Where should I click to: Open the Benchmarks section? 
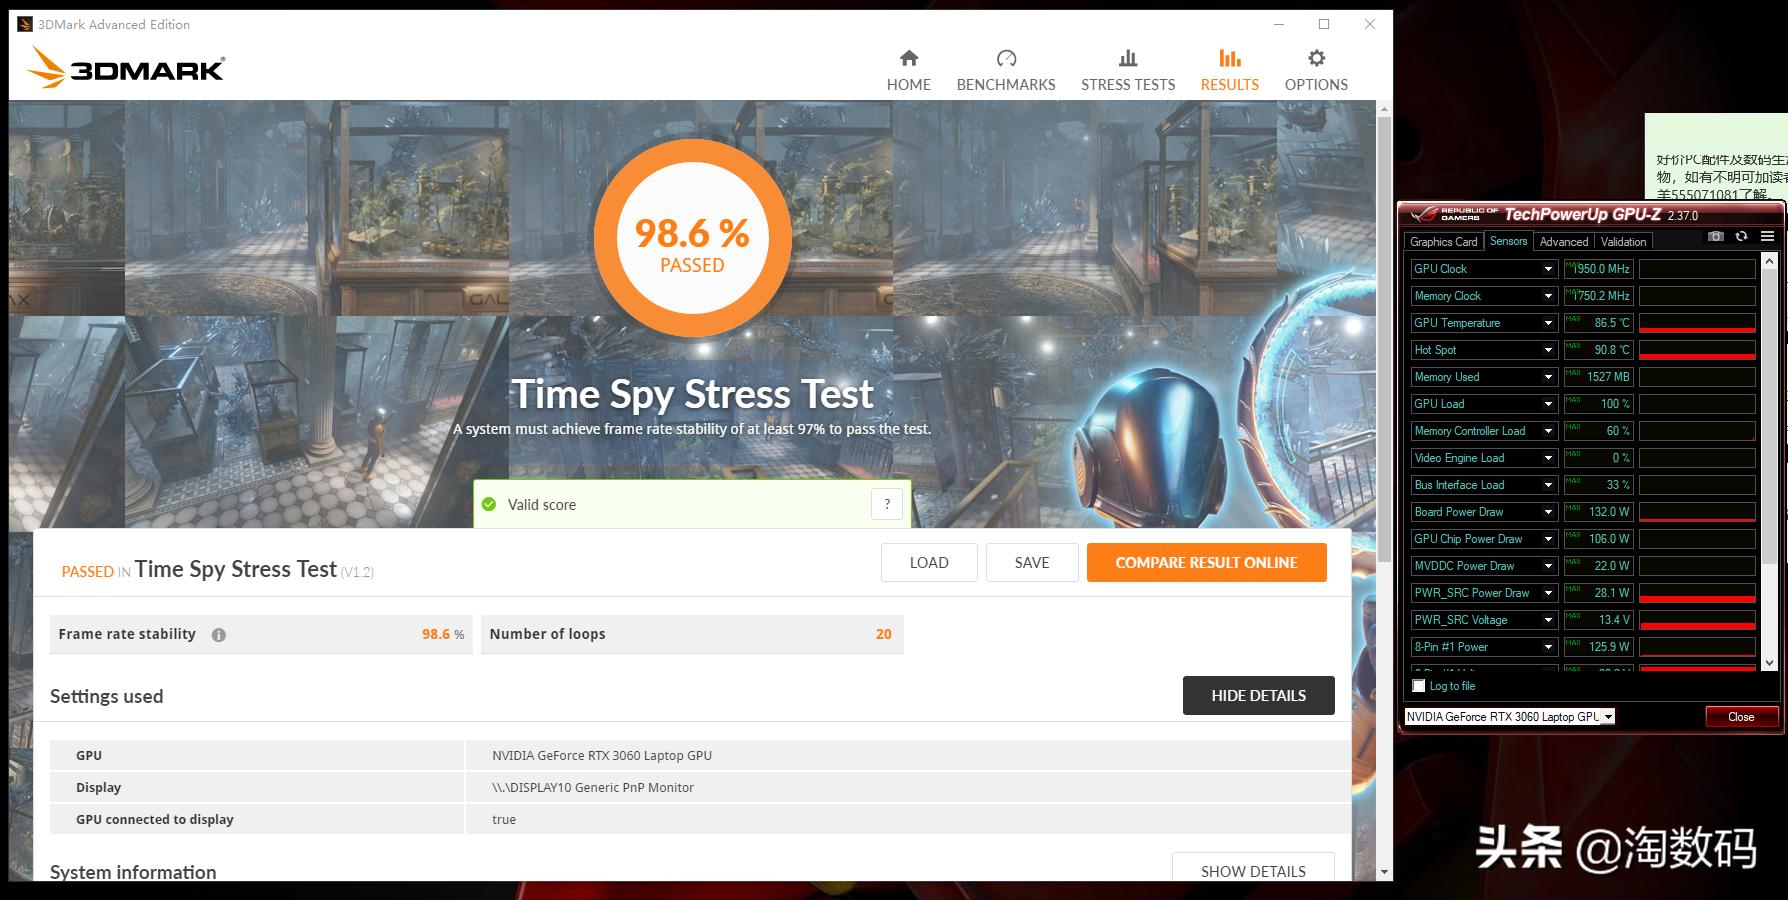(1006, 70)
